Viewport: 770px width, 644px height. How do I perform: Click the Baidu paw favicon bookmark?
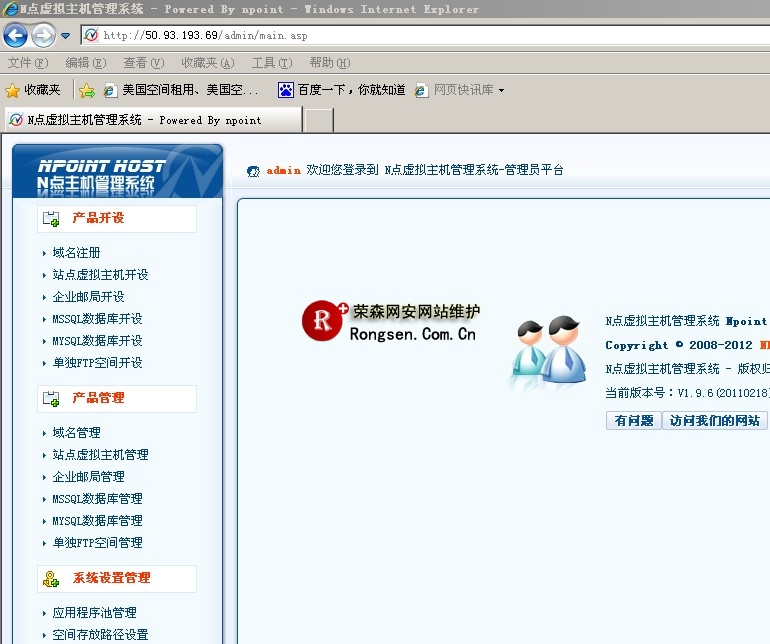pyautogui.click(x=286, y=90)
